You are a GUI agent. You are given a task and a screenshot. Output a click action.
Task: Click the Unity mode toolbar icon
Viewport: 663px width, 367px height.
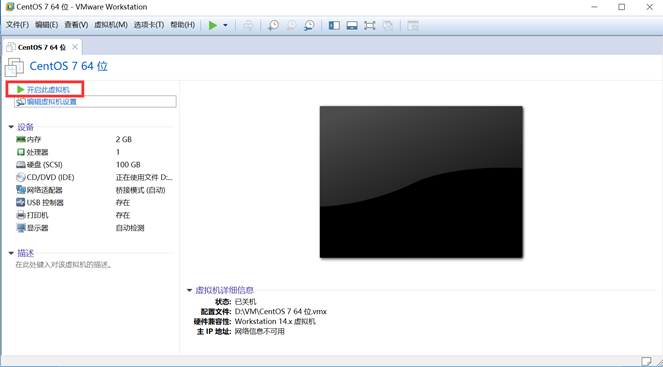(387, 25)
